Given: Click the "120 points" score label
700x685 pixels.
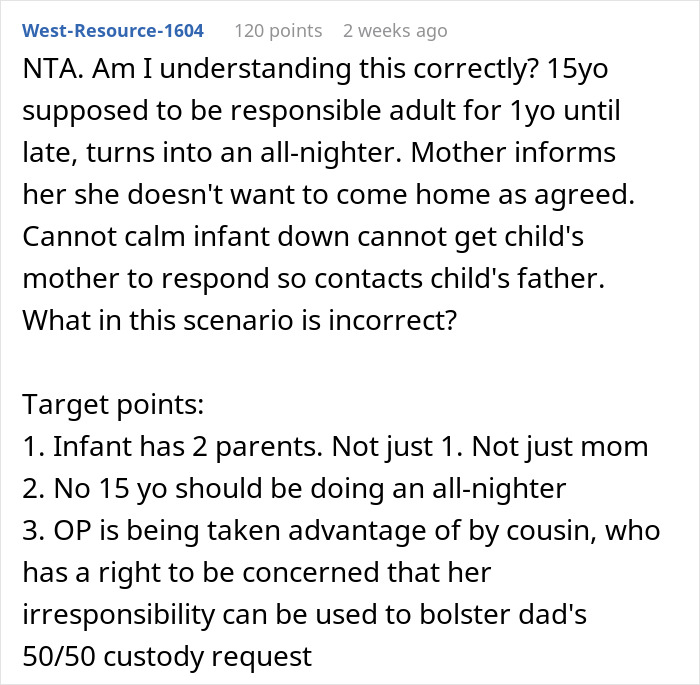Looking at the screenshot, I should pyautogui.click(x=278, y=31).
